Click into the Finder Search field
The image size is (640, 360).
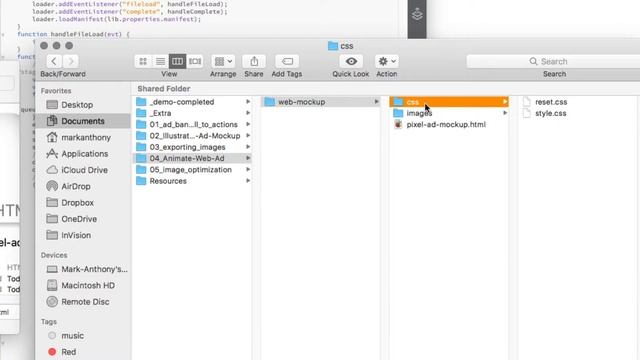[553, 61]
